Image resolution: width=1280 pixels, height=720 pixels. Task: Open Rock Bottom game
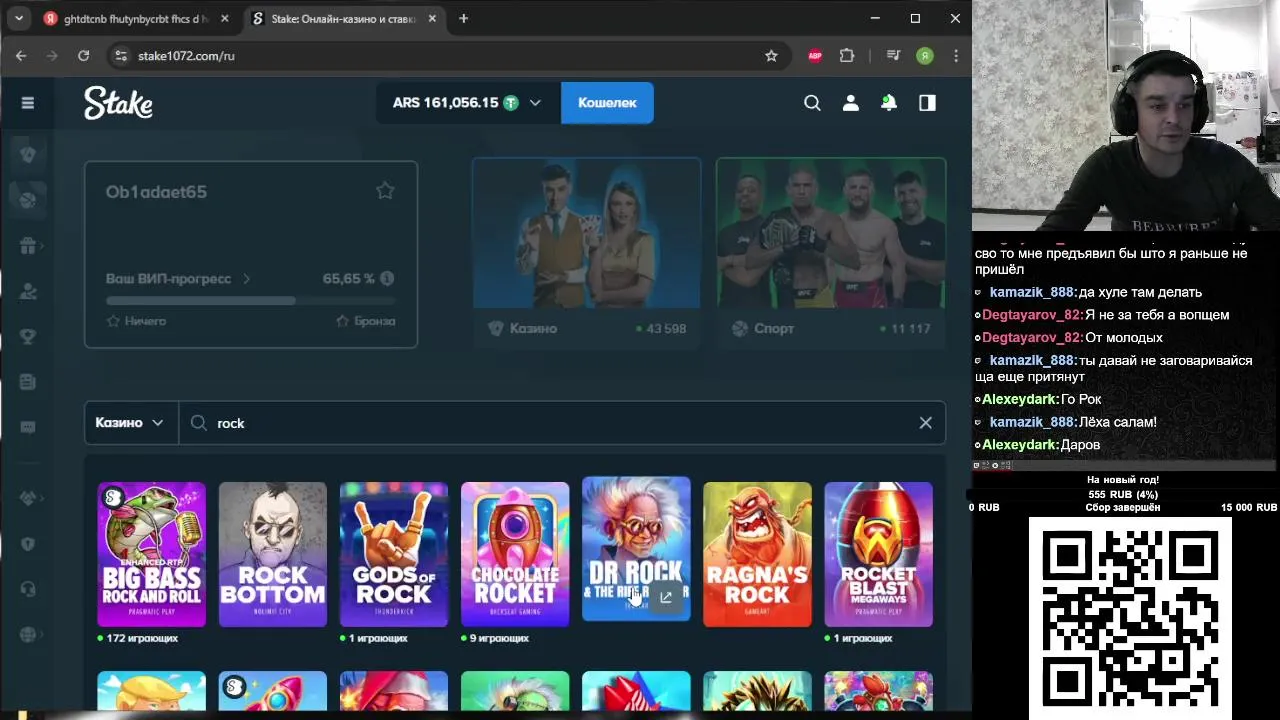272,555
